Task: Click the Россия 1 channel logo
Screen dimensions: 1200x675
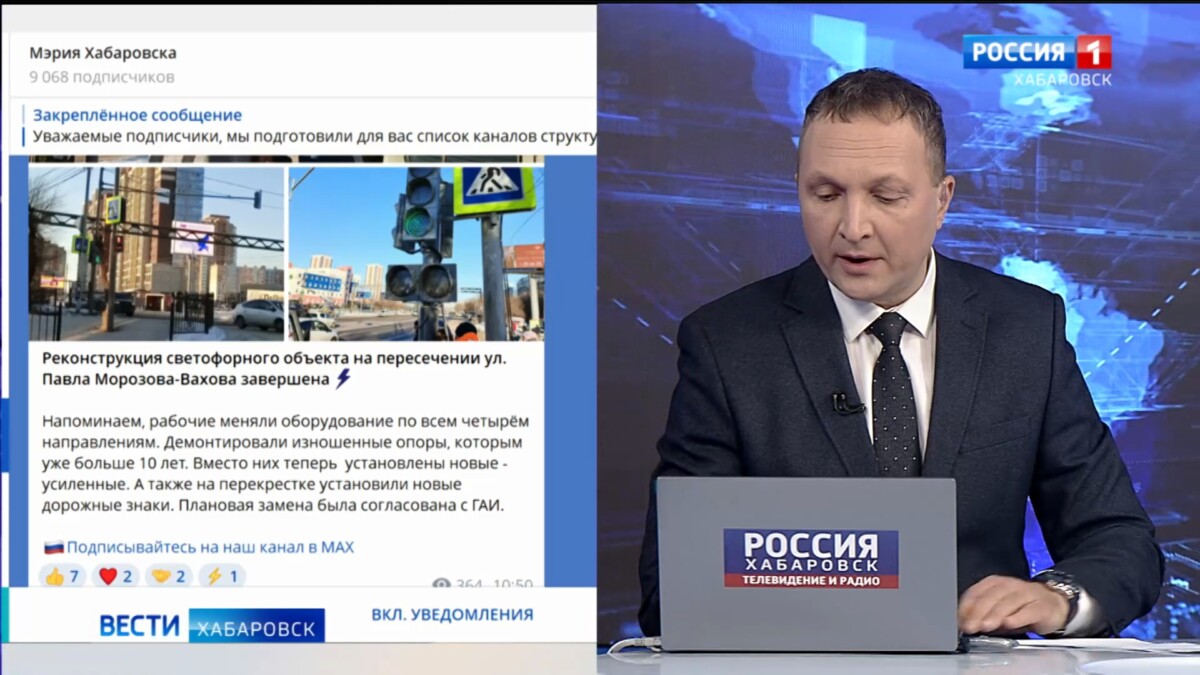Action: coord(1036,53)
